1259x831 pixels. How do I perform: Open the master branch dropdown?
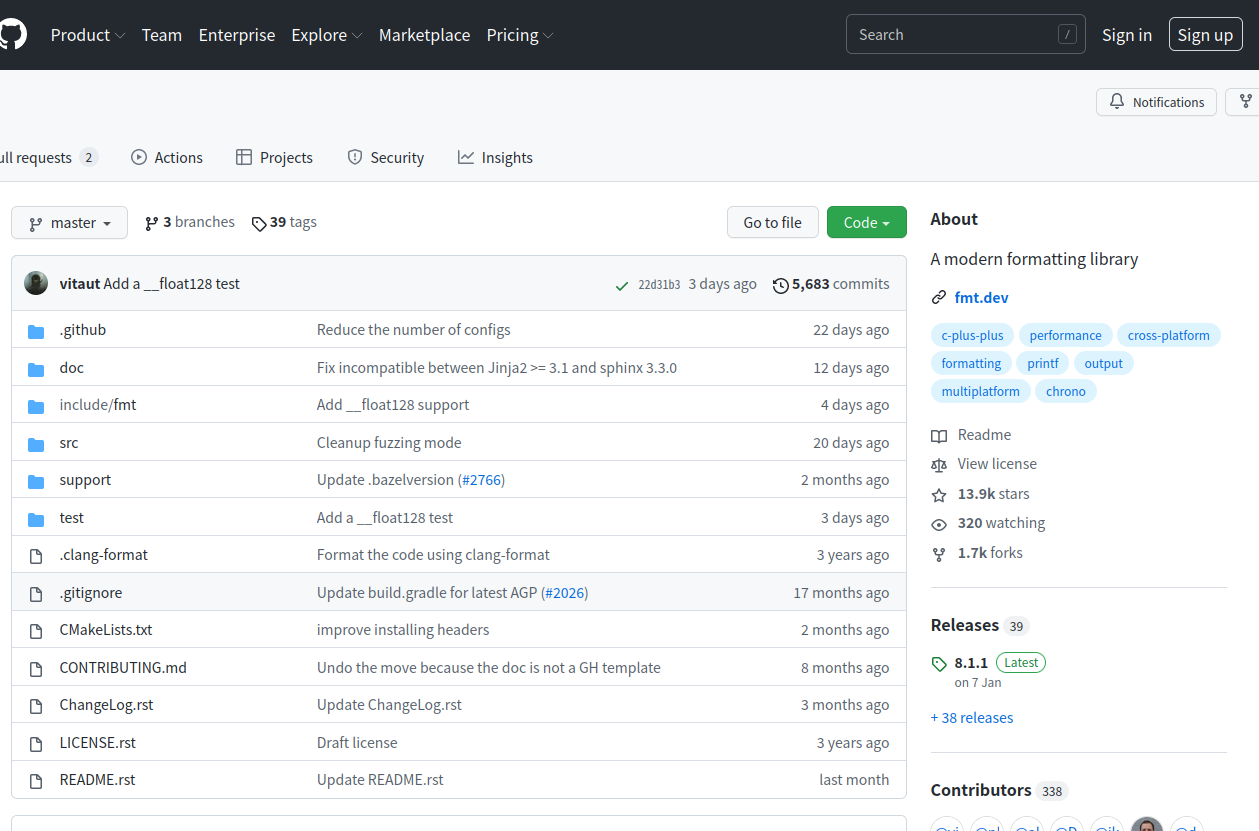[69, 223]
